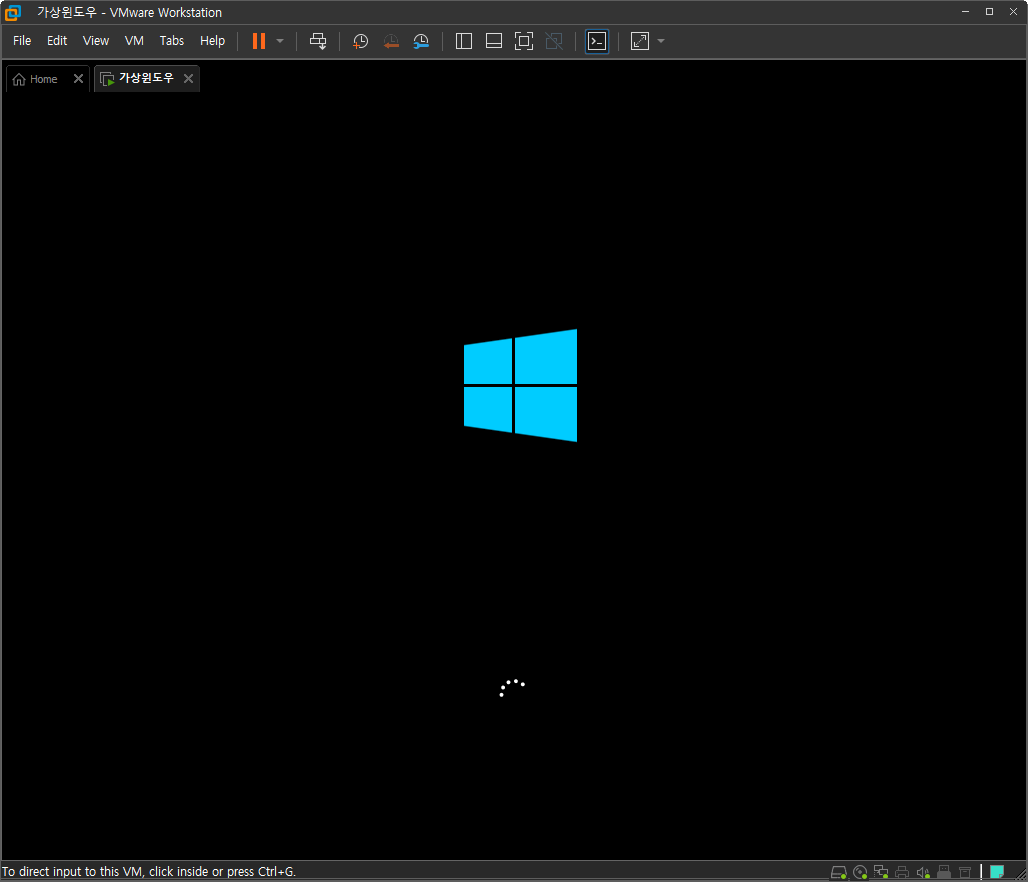Maximize the VMware Workstation window

(989, 12)
